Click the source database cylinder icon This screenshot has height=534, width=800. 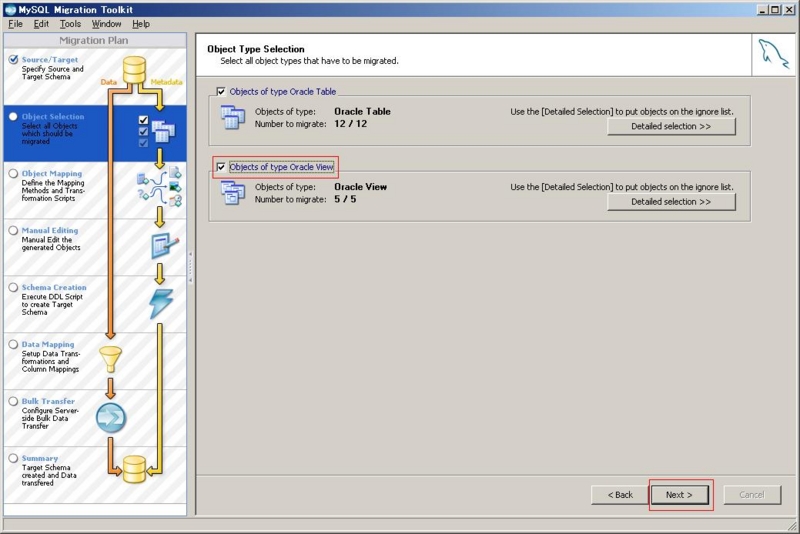(134, 70)
